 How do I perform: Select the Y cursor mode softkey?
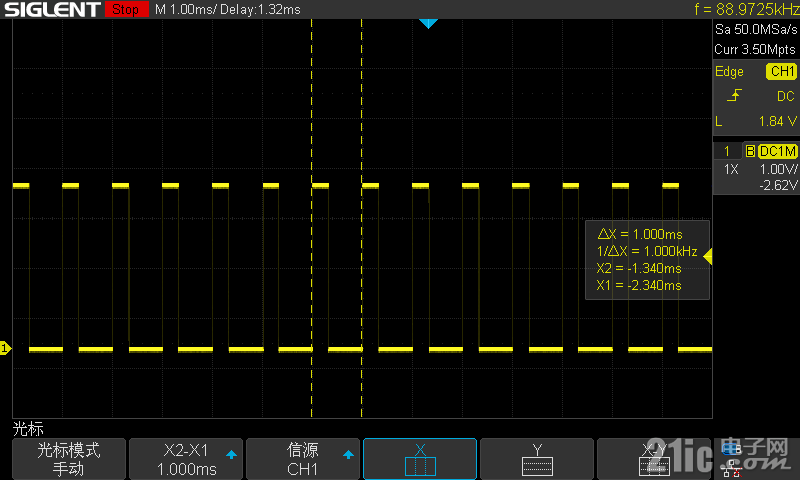click(x=537, y=459)
